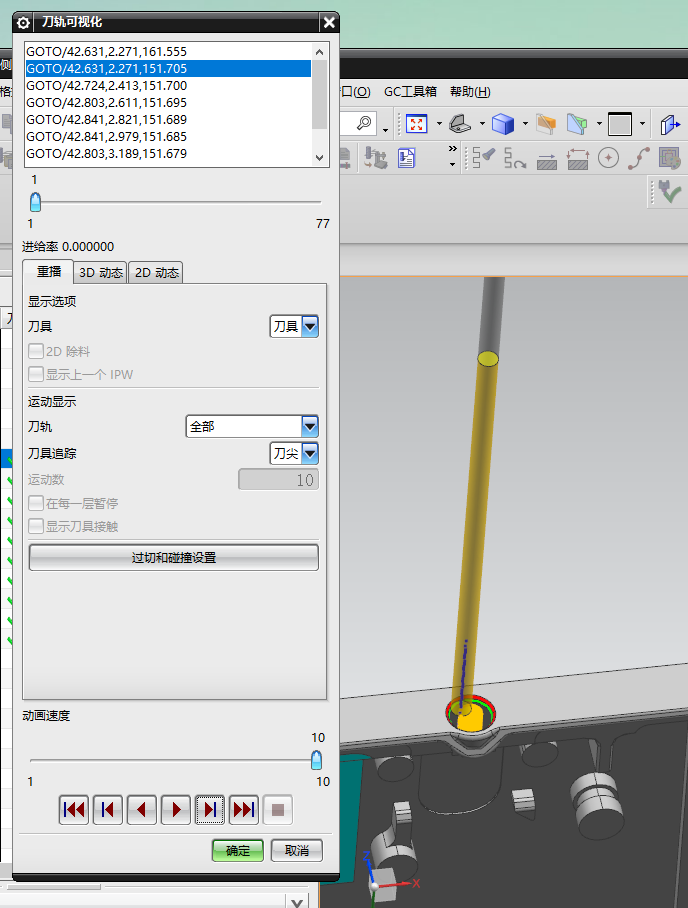Toggle the 显示刀具接触 checkbox
The height and width of the screenshot is (908, 688).
click(36, 526)
